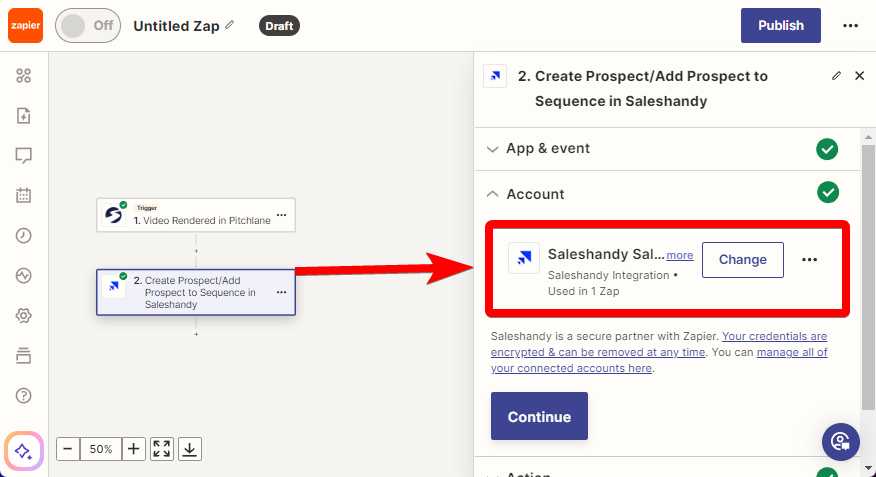The width and height of the screenshot is (876, 477).
Task: Open the Zapier home logo
Action: click(x=25, y=26)
